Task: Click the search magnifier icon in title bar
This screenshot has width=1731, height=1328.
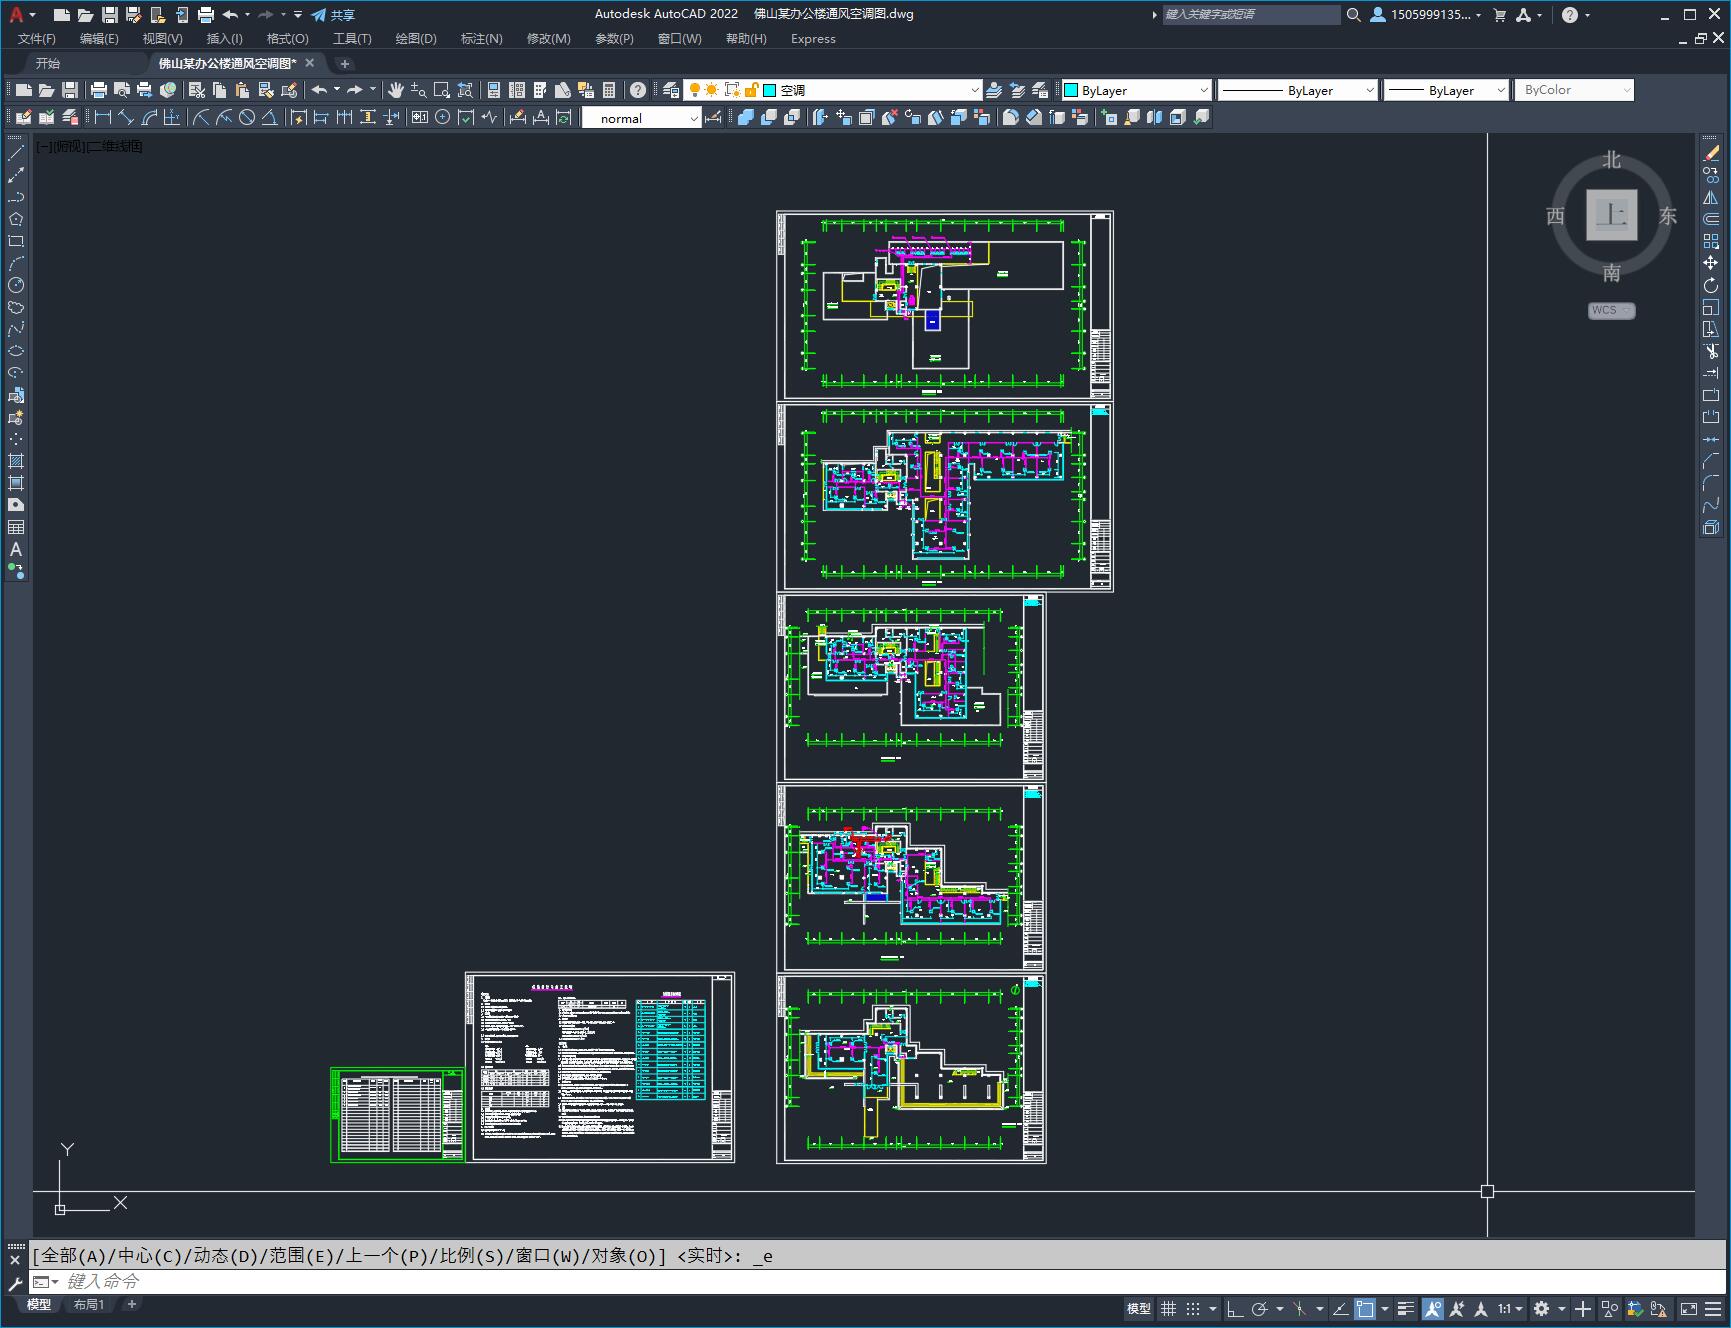Action: 1354,15
